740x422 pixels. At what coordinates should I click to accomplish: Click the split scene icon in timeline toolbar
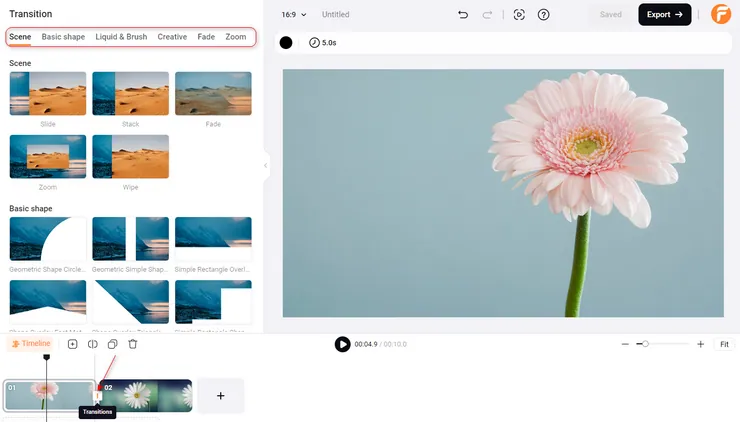point(92,344)
